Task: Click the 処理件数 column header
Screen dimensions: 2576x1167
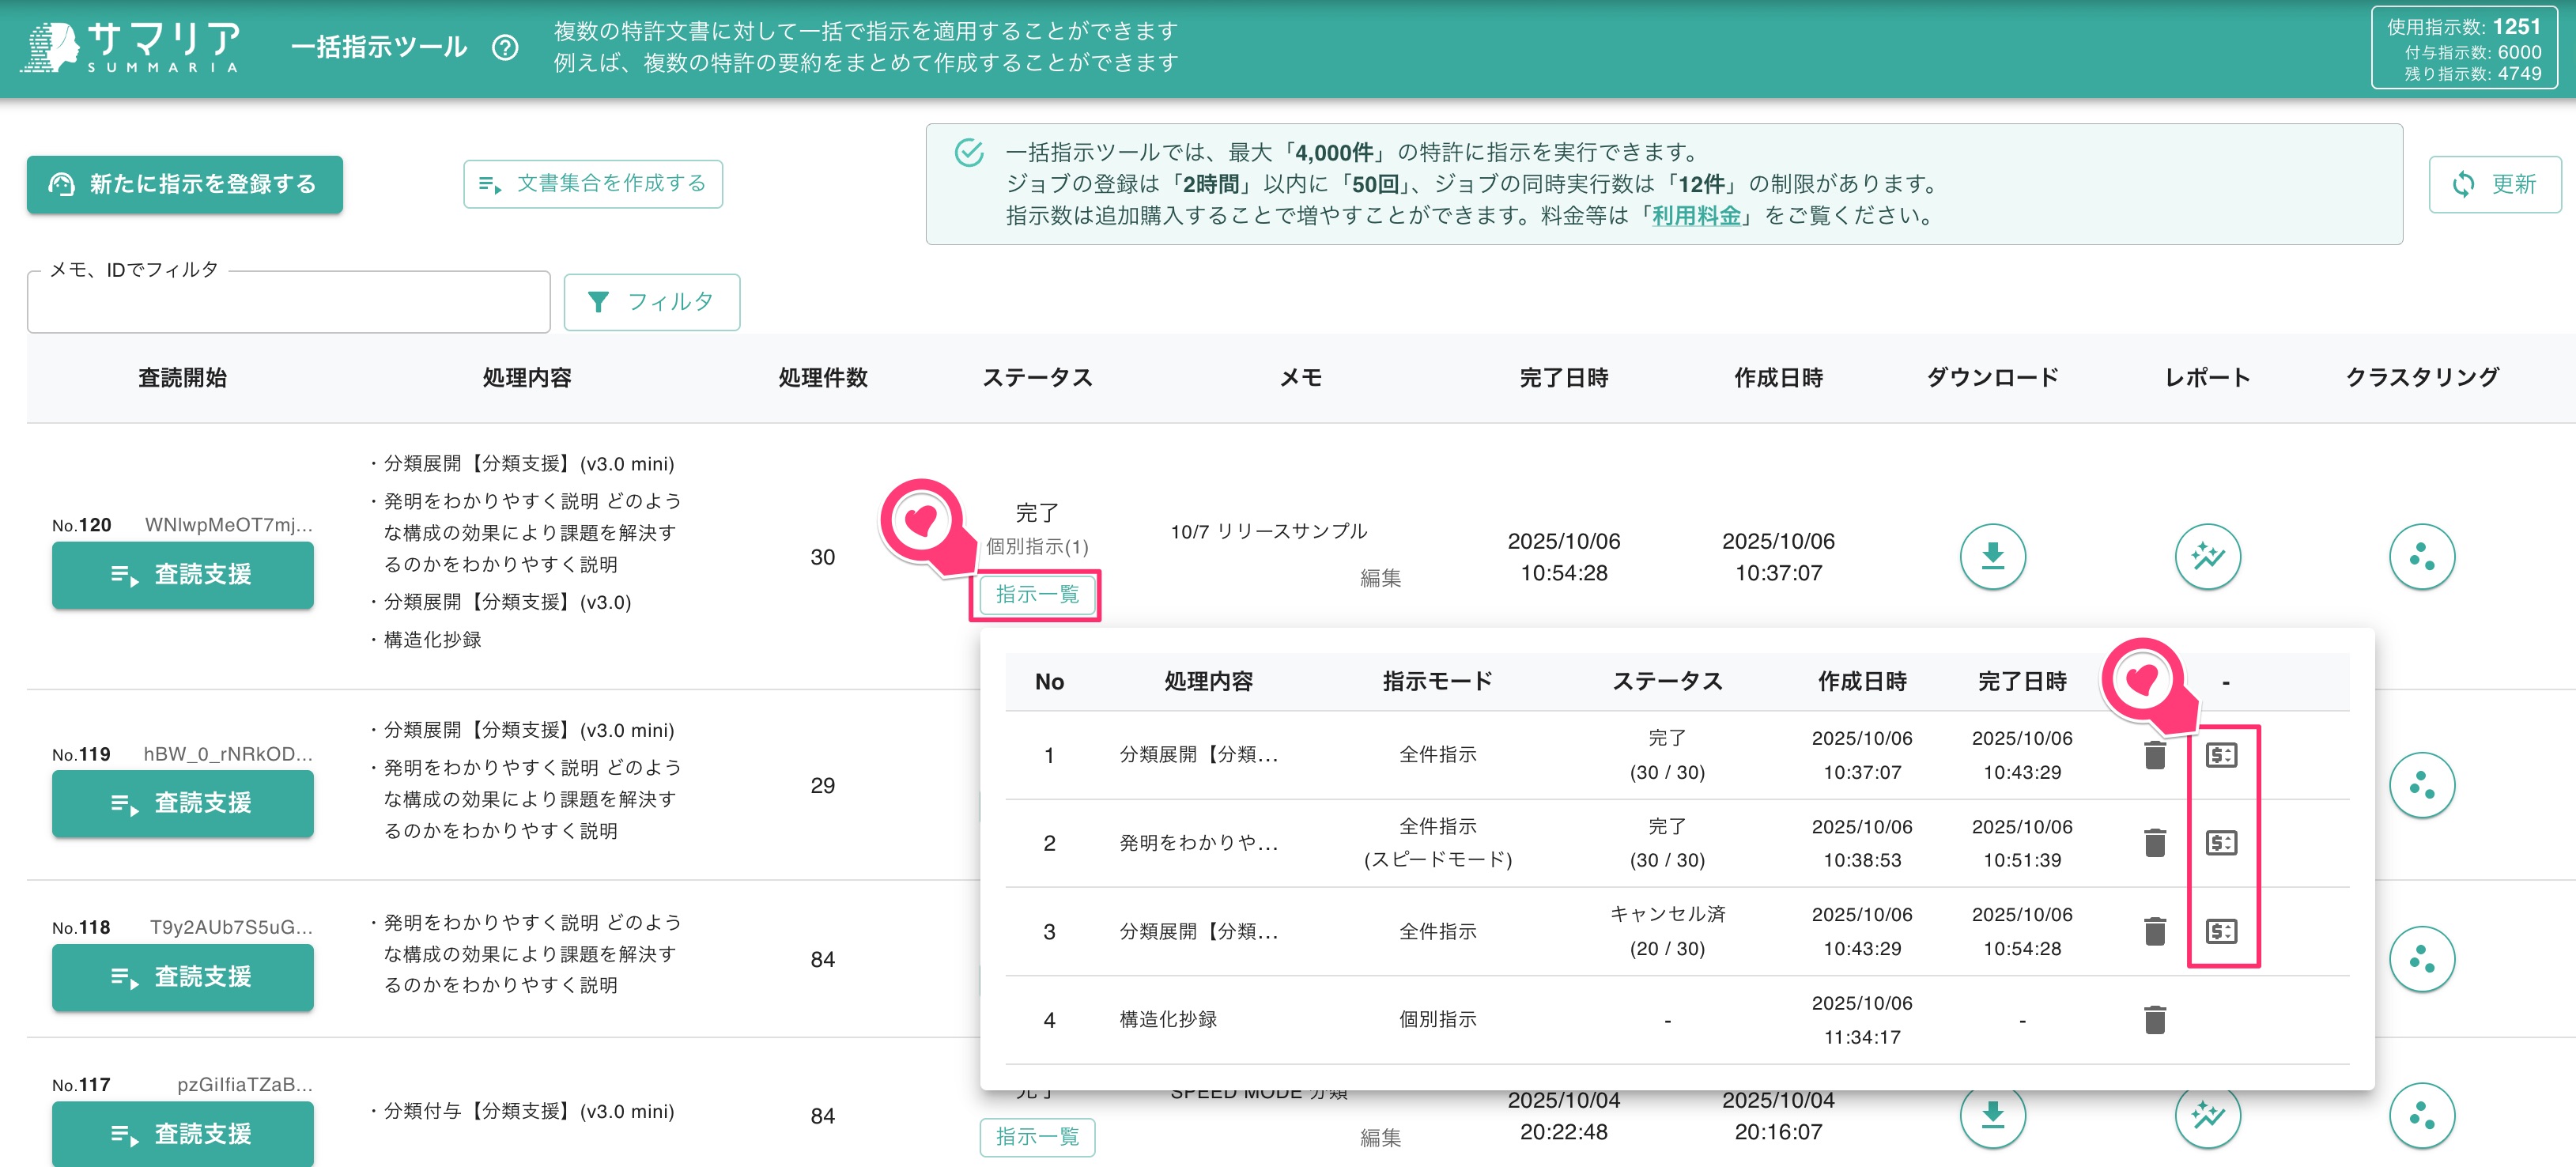Action: point(823,378)
